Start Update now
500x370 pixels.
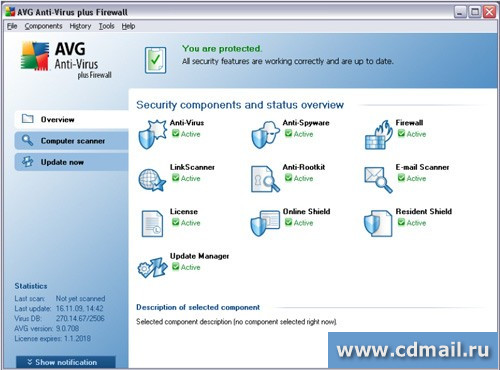coord(71,162)
